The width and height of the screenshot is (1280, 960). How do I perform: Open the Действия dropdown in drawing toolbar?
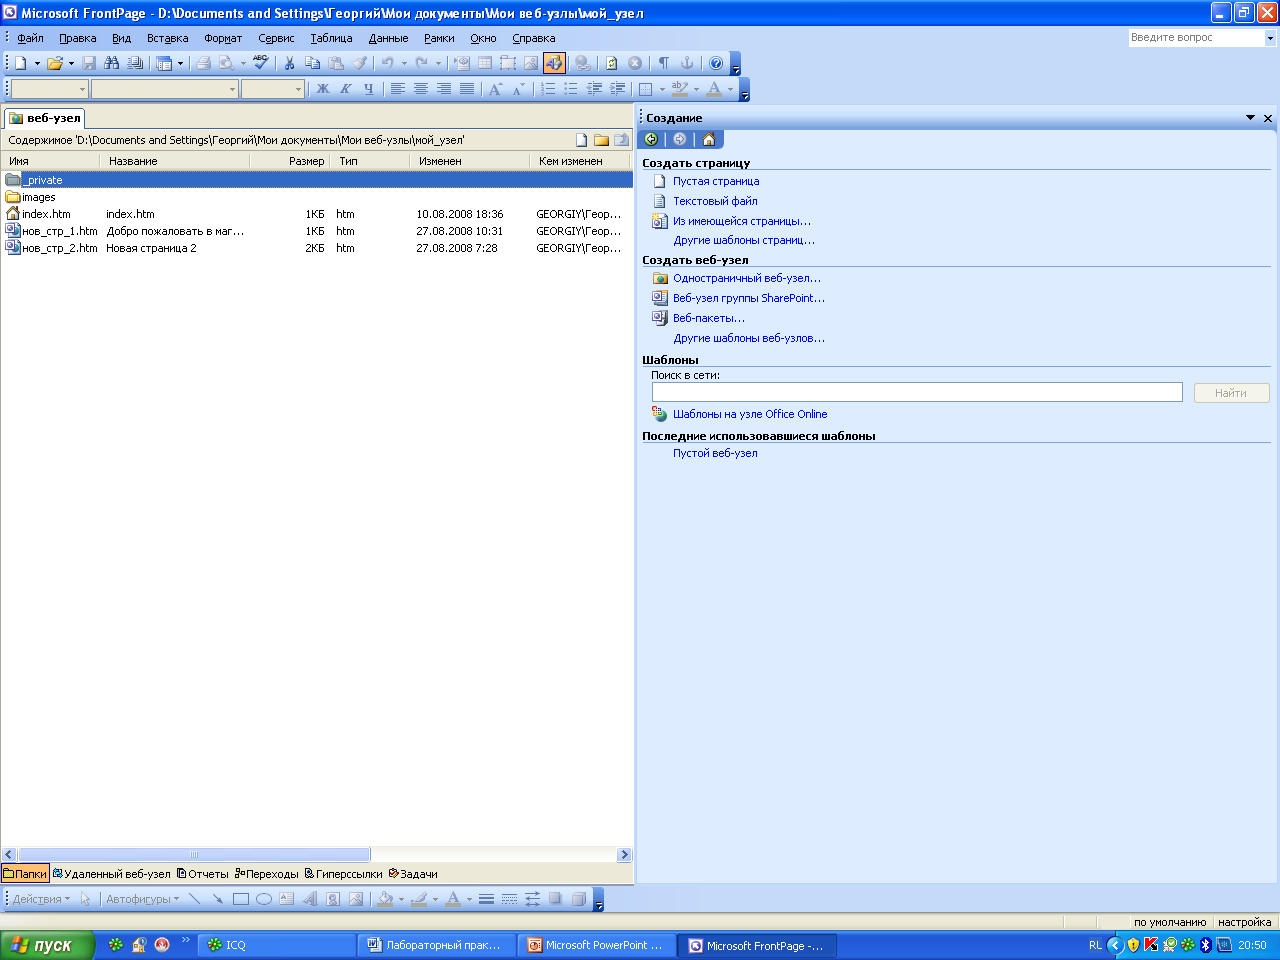point(41,899)
